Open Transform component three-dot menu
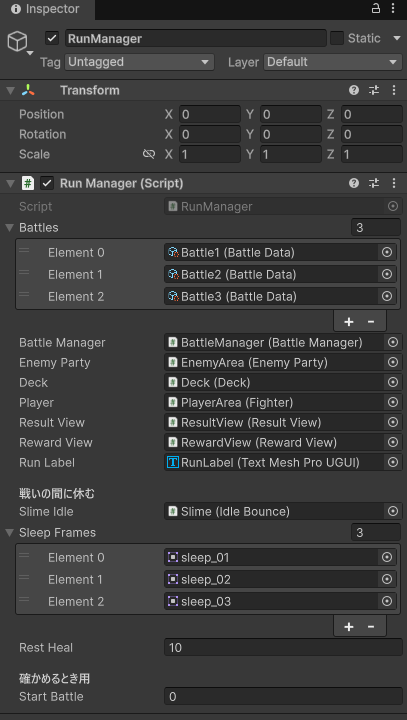The height and width of the screenshot is (720, 407). (x=394, y=90)
